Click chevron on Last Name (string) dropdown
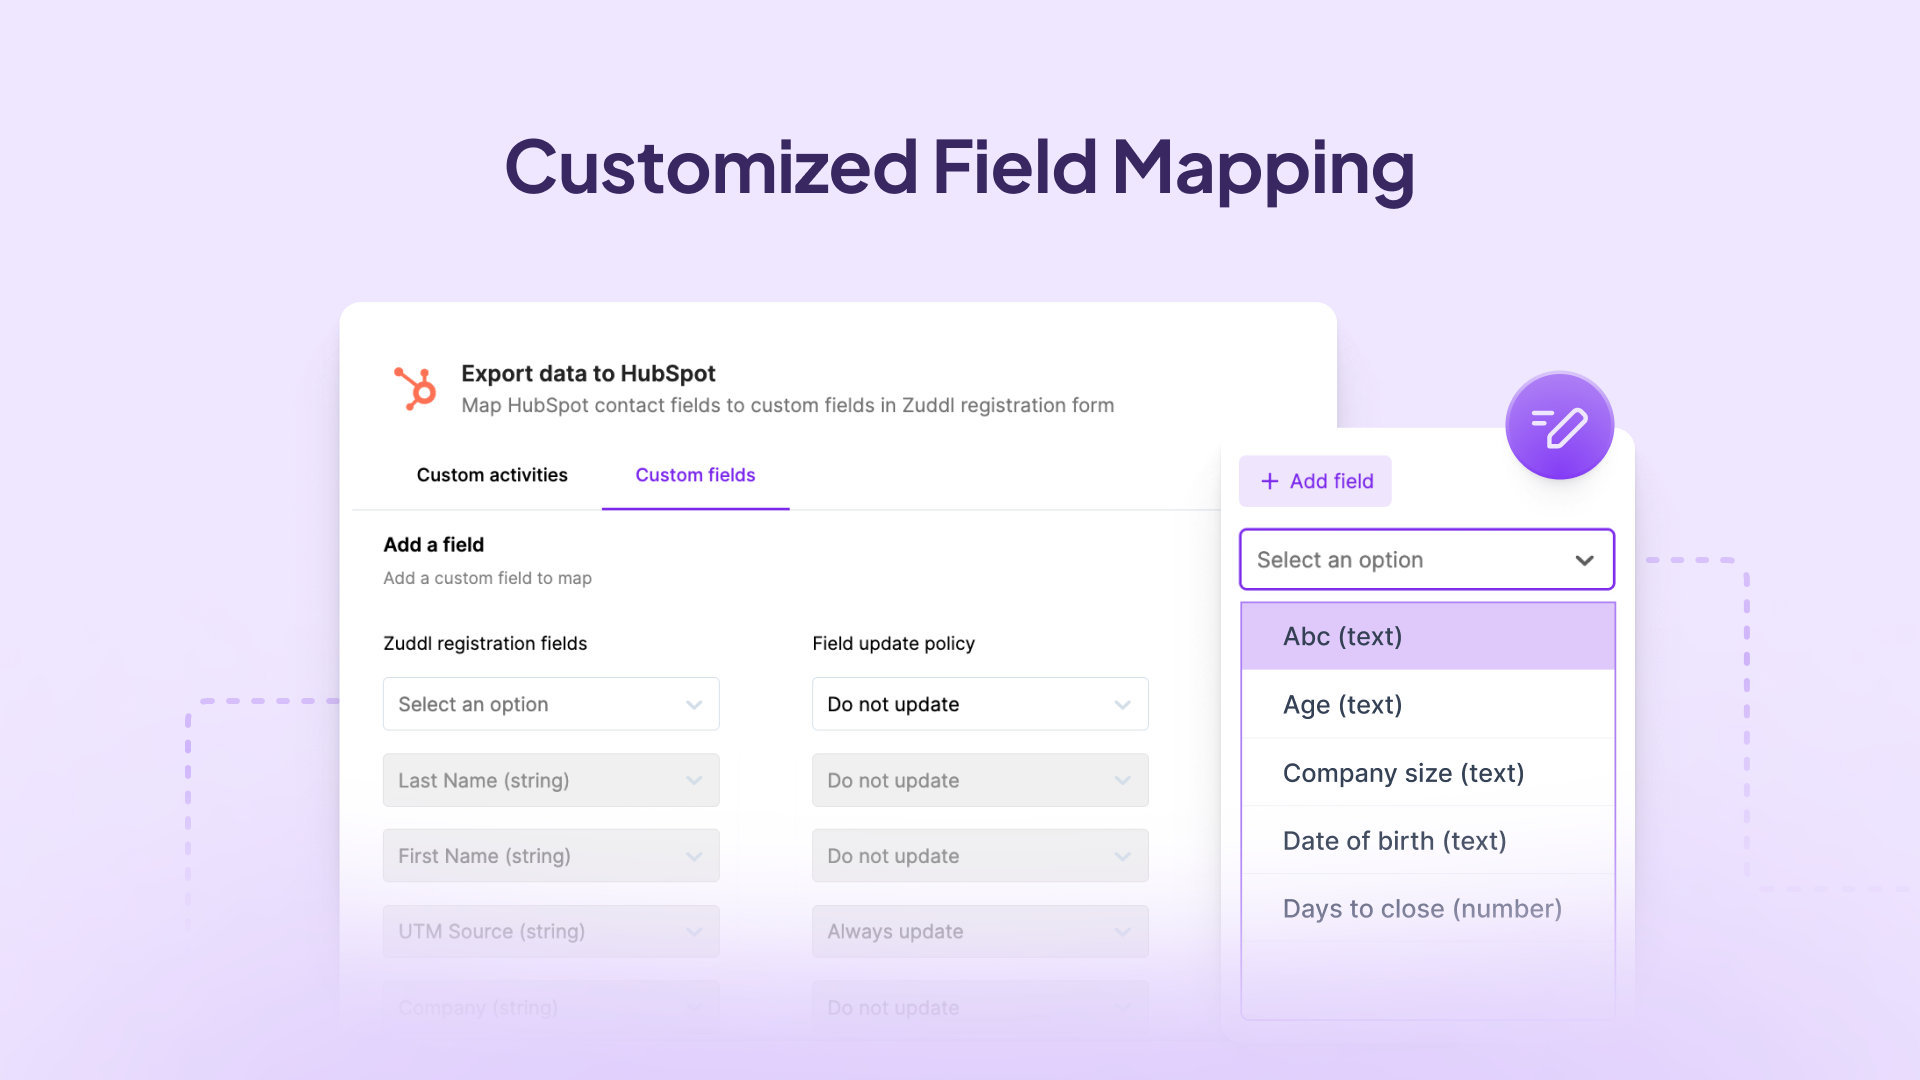 click(694, 780)
